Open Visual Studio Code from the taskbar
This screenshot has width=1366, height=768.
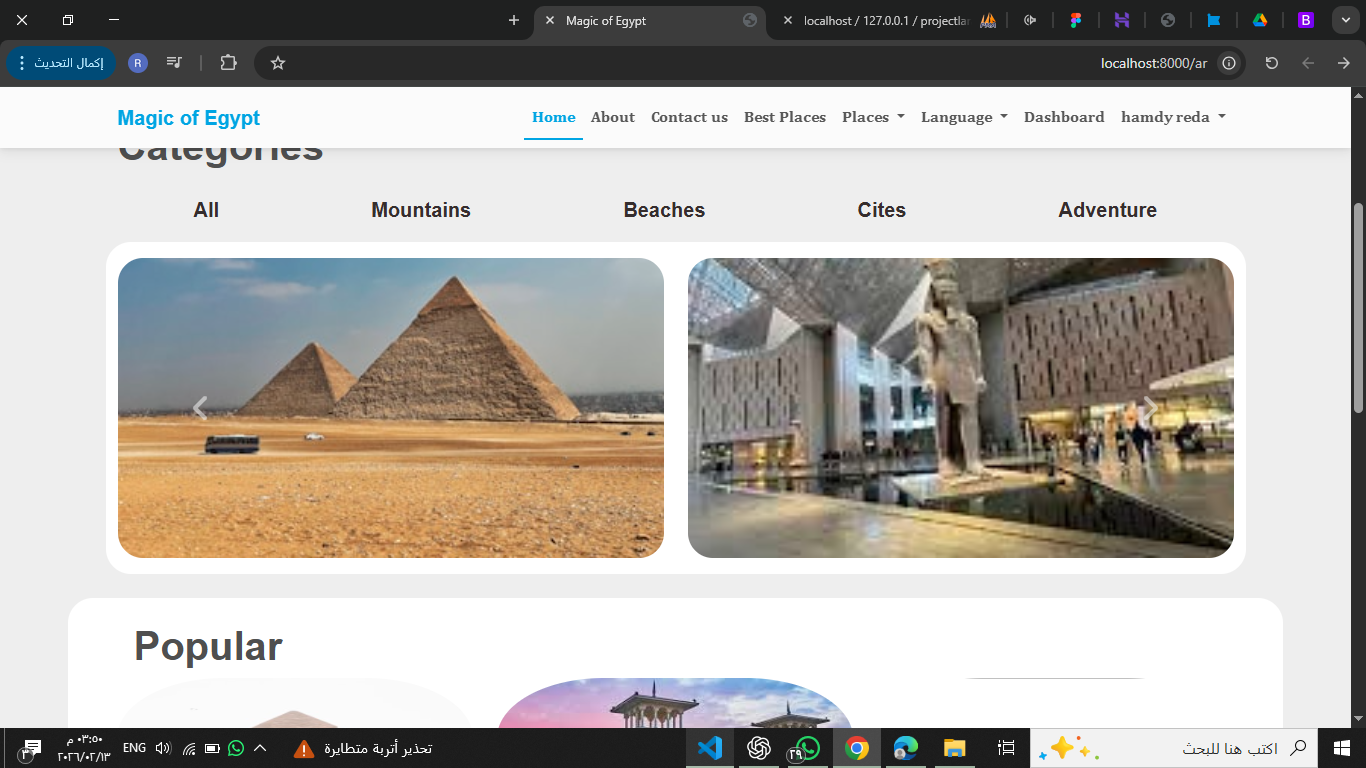(710, 748)
